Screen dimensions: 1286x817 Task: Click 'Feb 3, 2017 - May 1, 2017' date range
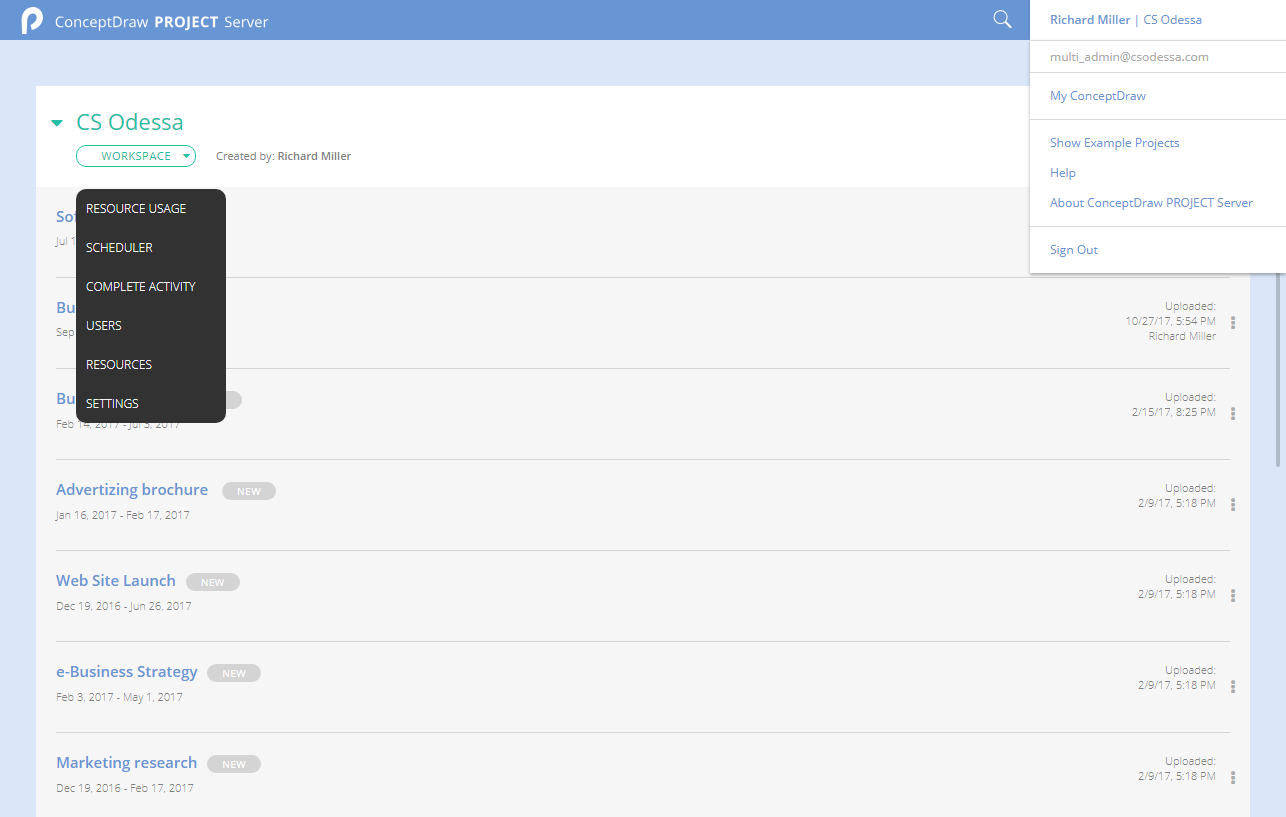click(x=119, y=697)
